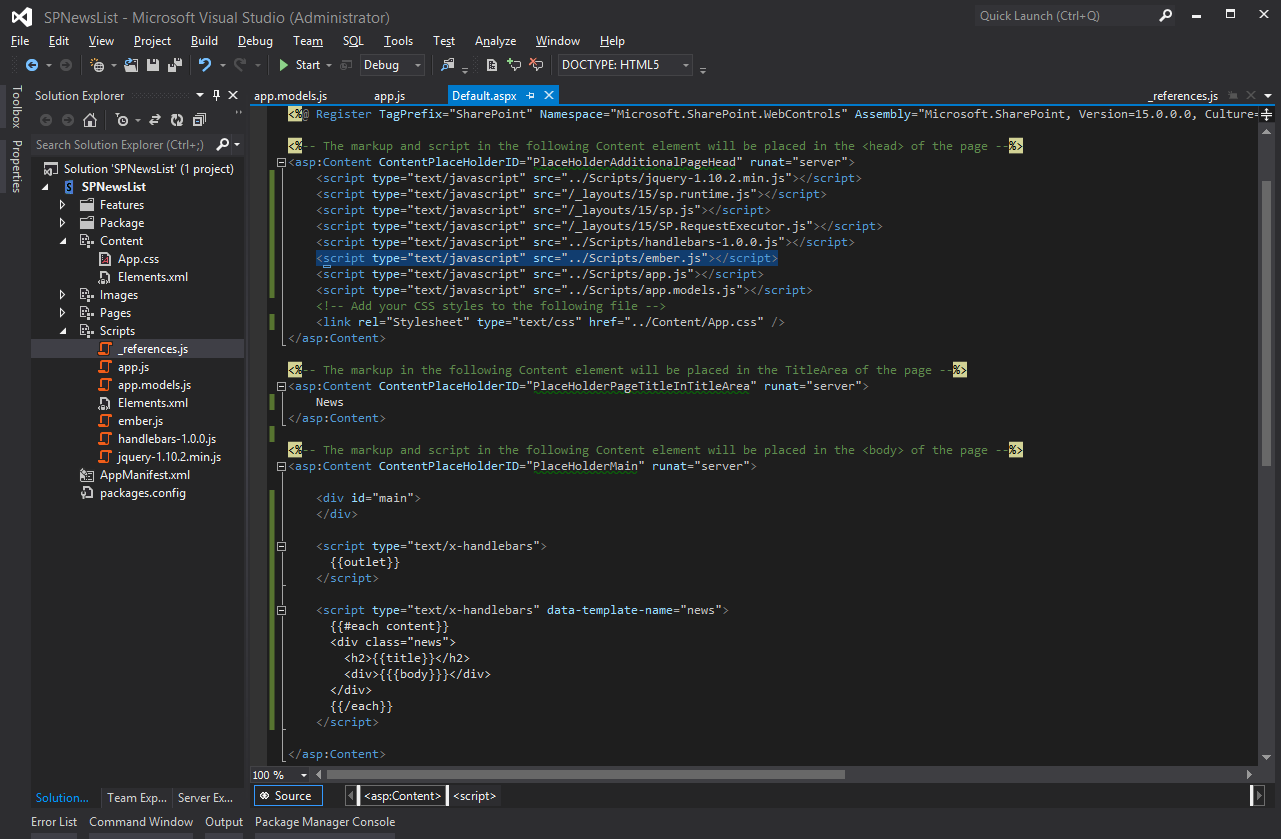
Task: Click the editor split-window handle icon
Action: [x=1267, y=114]
